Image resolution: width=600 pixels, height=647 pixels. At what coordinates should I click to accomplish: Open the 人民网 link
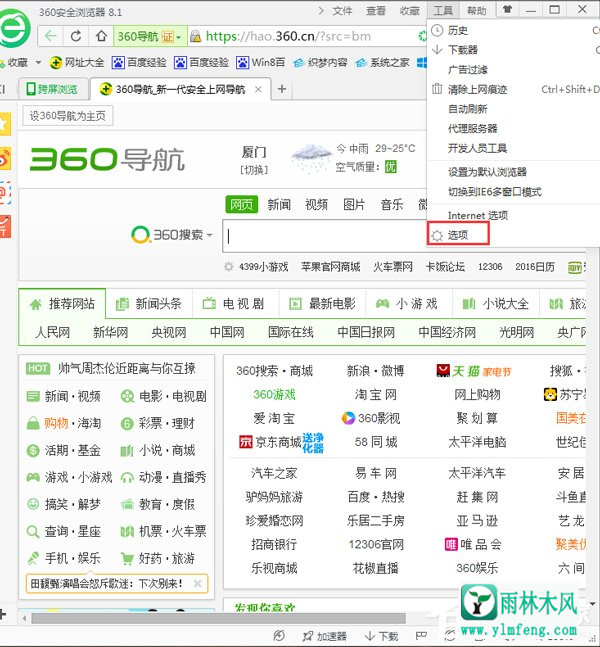click(x=52, y=332)
